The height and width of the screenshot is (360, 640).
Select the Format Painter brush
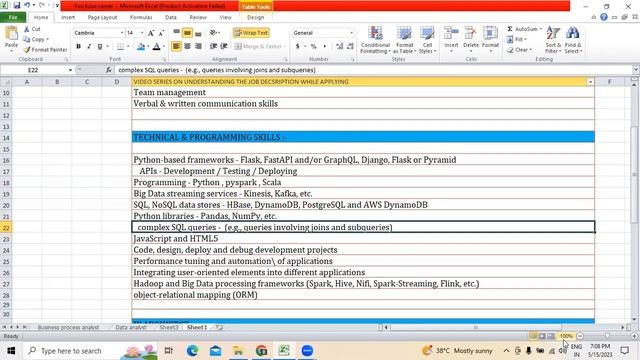[x=27, y=49]
